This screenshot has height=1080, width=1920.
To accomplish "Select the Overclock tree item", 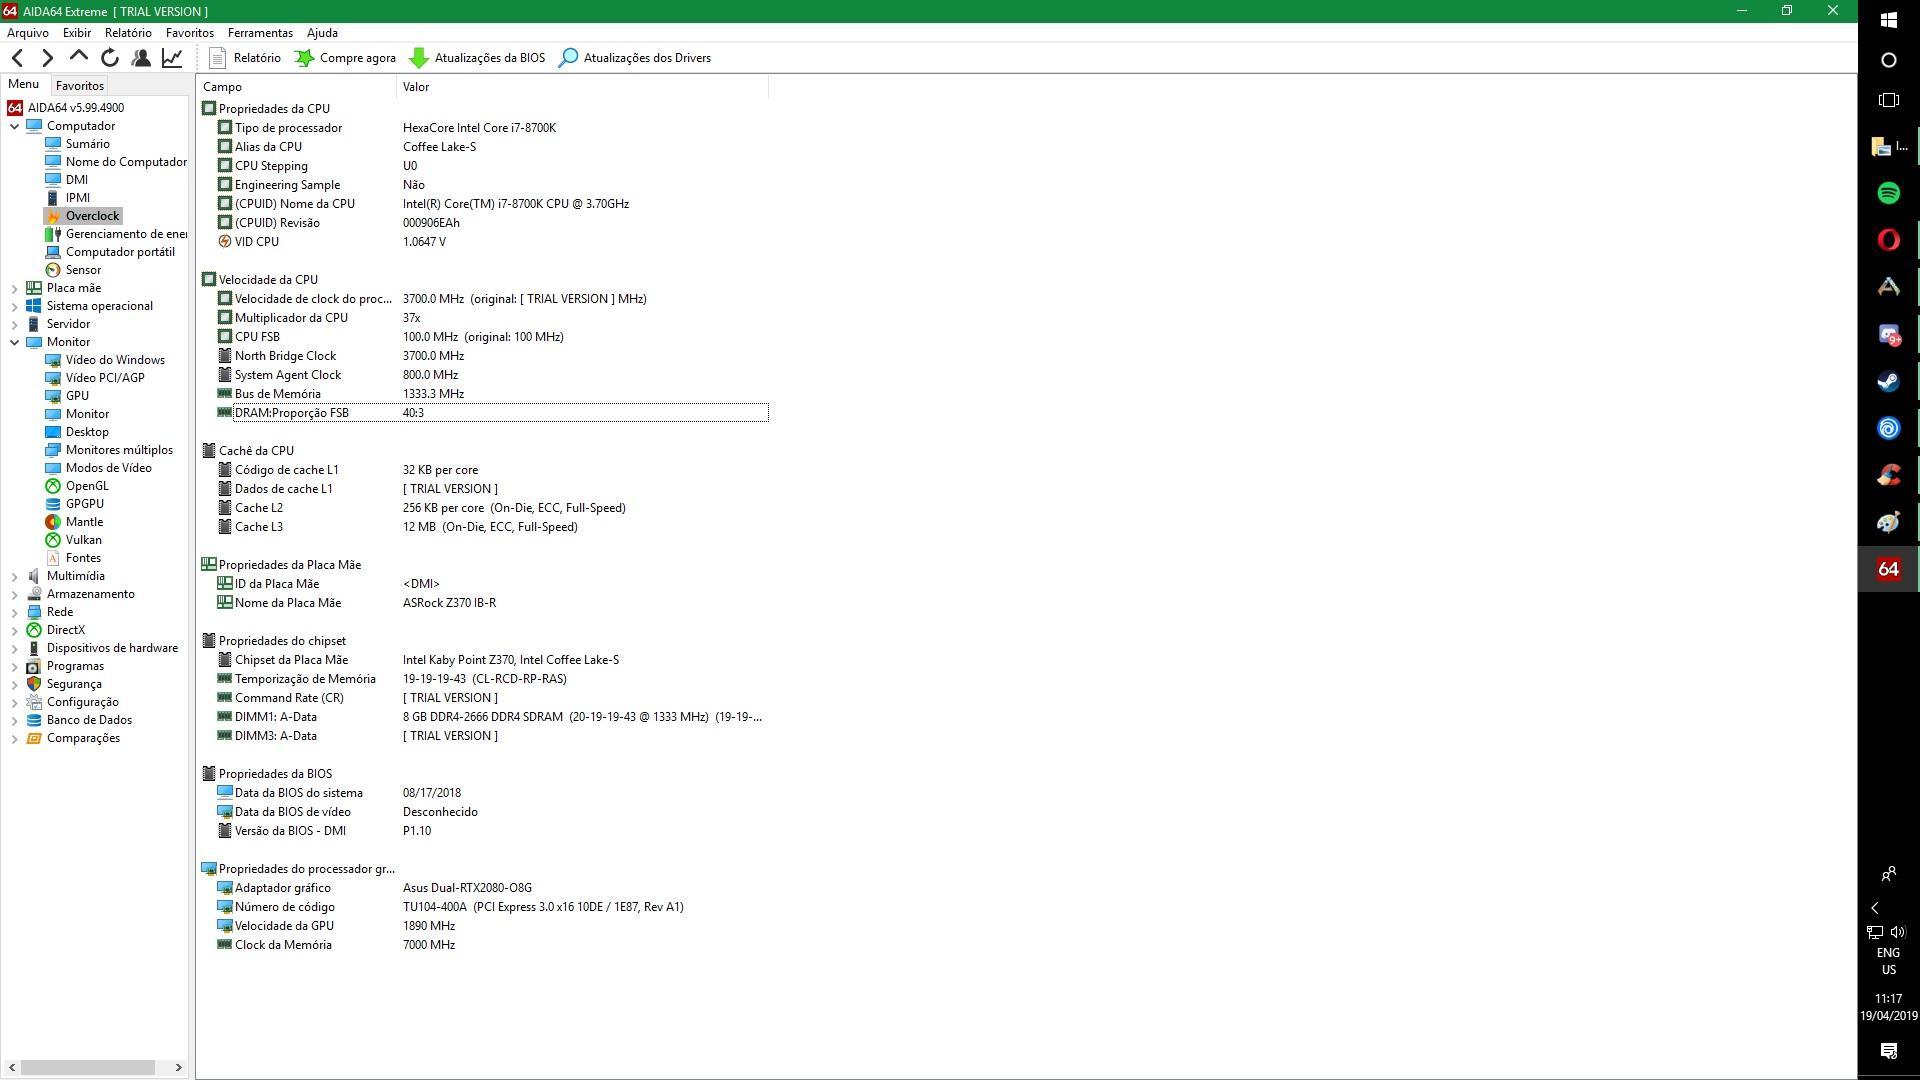I will pyautogui.click(x=92, y=216).
